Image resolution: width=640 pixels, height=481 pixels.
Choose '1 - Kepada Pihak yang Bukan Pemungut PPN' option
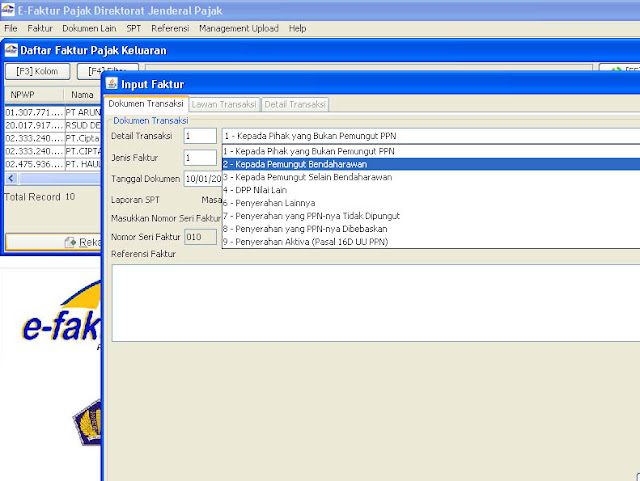(x=431, y=151)
